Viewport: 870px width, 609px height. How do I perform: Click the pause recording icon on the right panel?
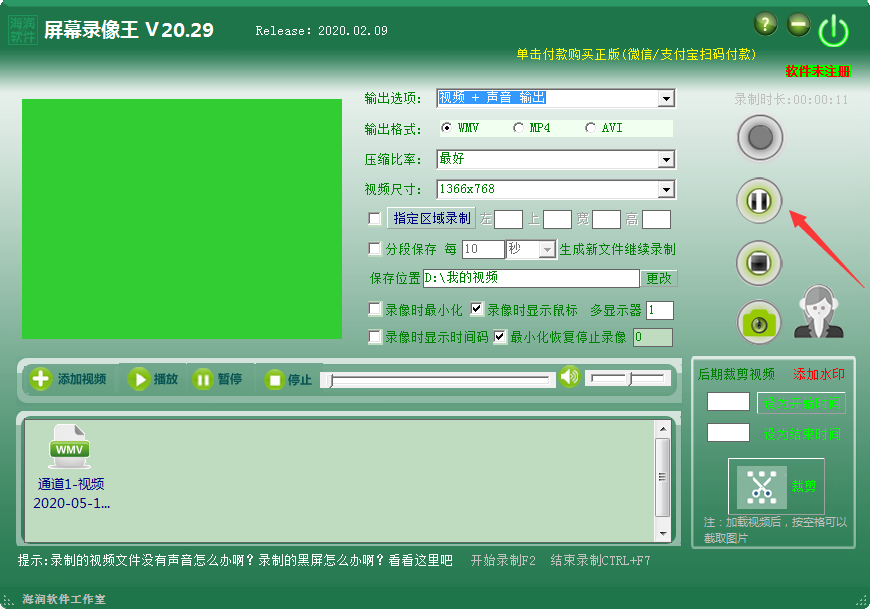pos(758,200)
